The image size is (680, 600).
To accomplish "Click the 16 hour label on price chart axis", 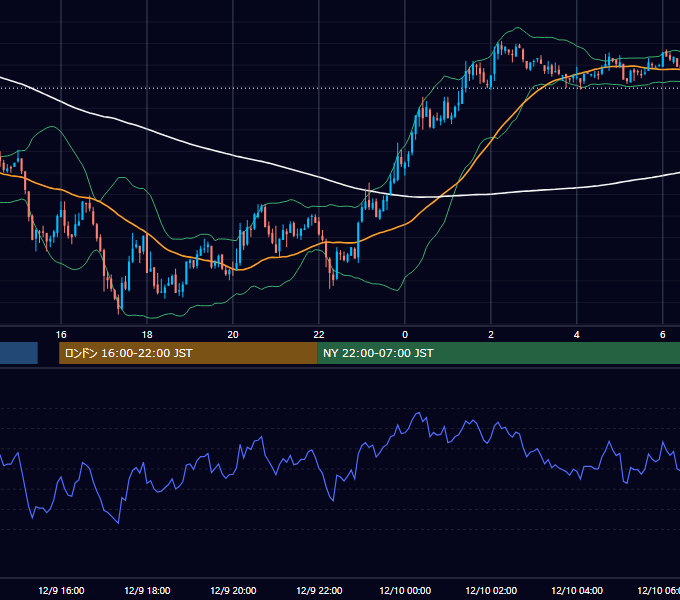I will (x=61, y=334).
